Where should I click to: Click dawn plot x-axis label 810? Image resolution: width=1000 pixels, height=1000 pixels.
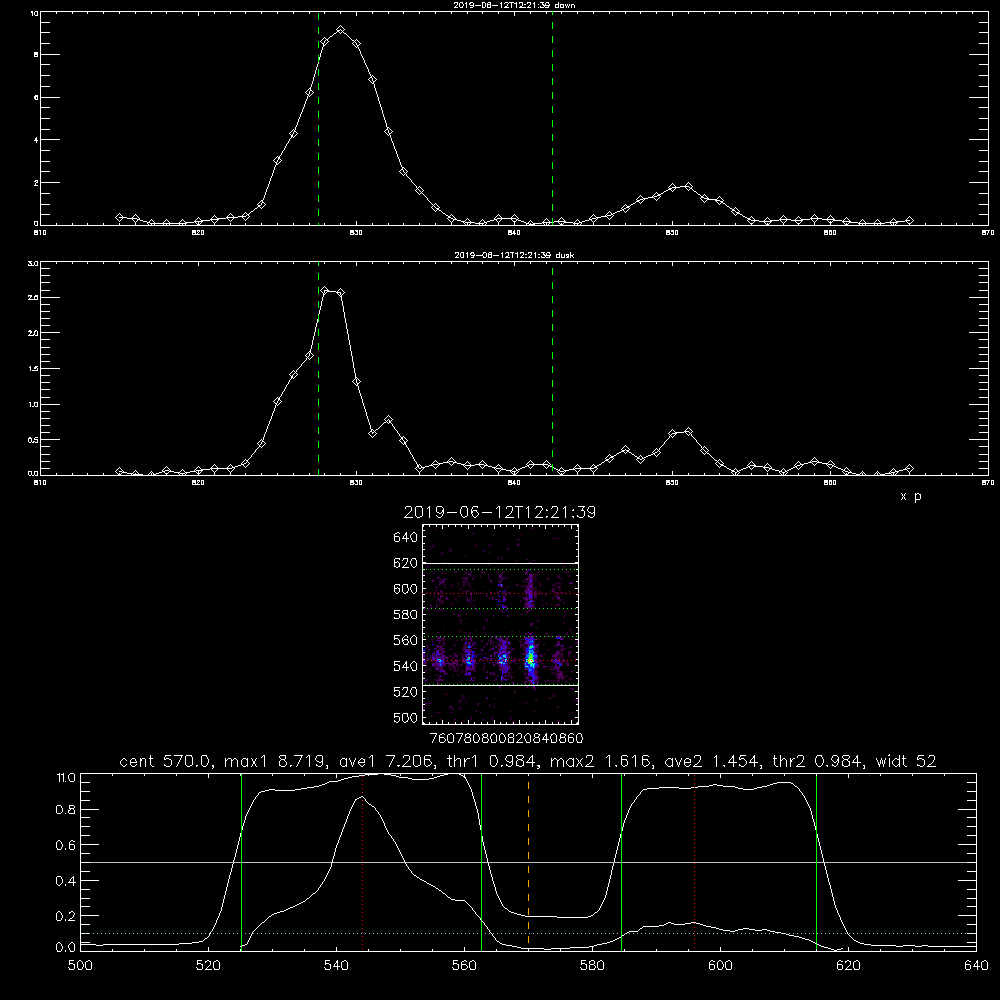[x=40, y=233]
